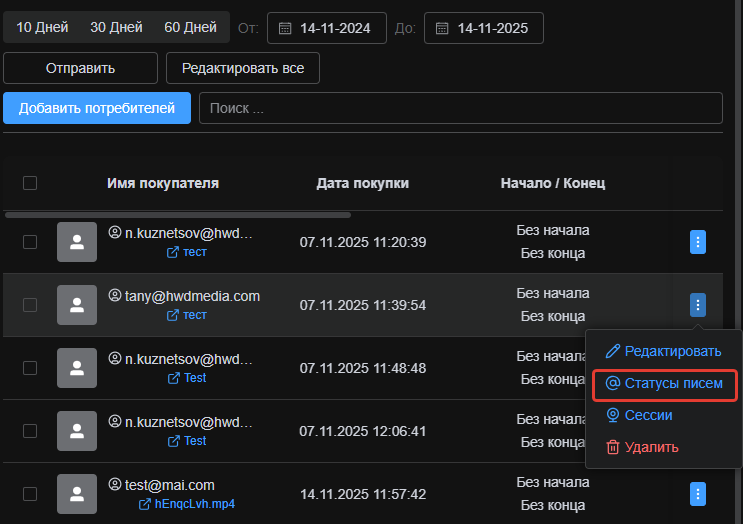Click Добавить потребителей button

click(97, 108)
